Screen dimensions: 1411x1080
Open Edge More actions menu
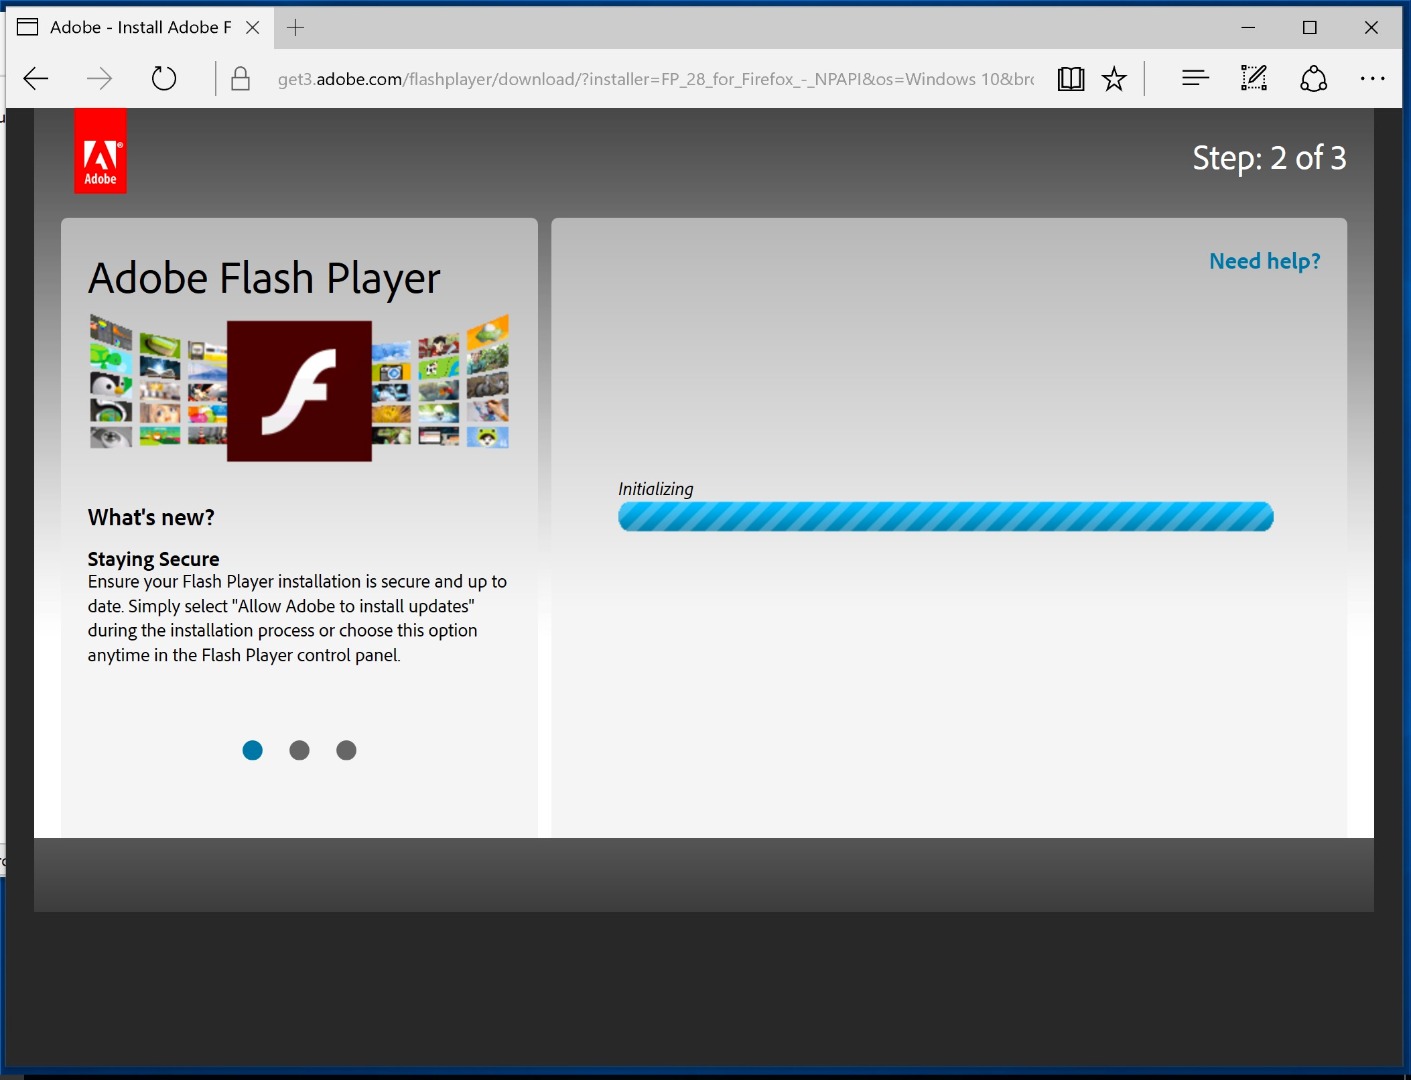click(x=1373, y=78)
